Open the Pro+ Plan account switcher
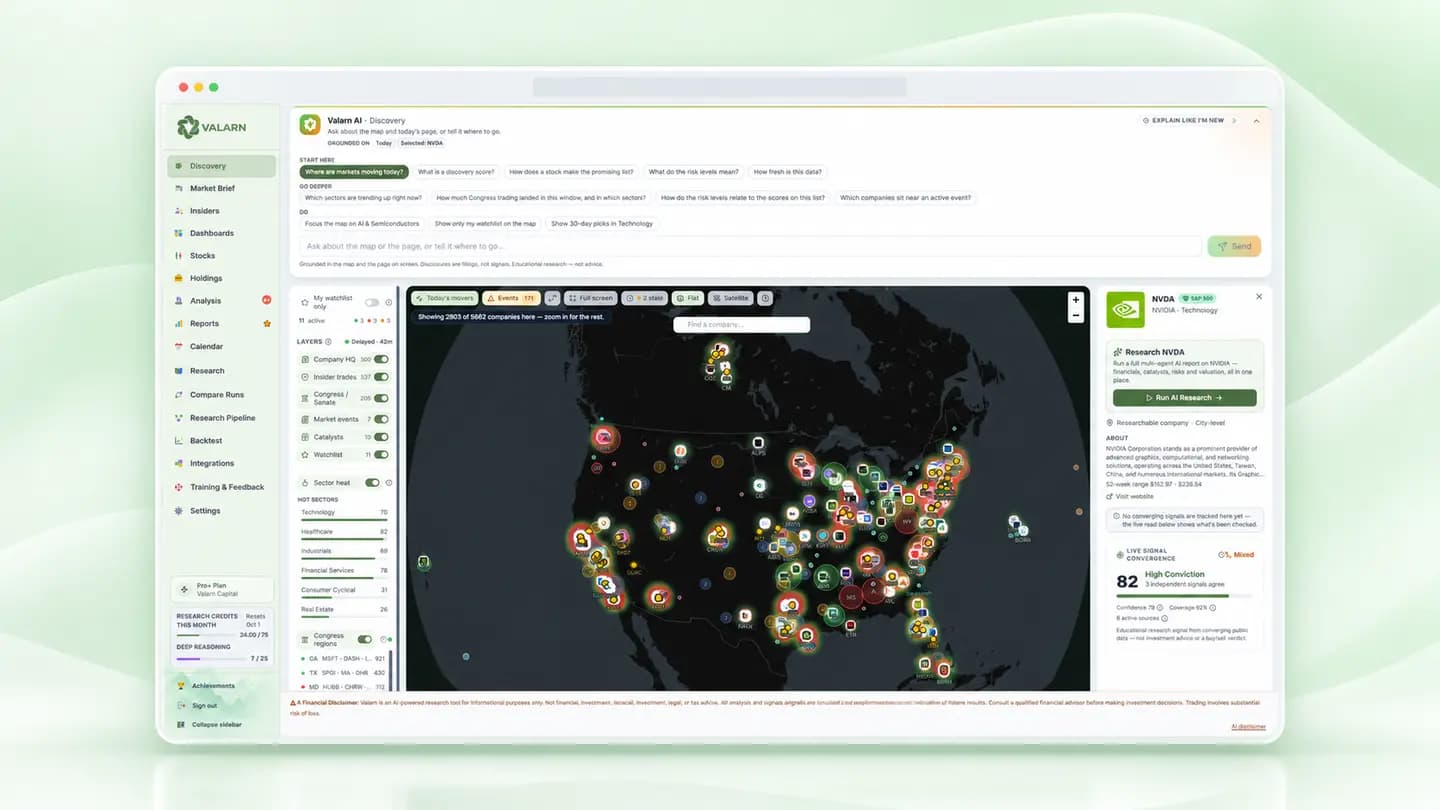Viewport: 1440px width, 810px height. click(222, 590)
